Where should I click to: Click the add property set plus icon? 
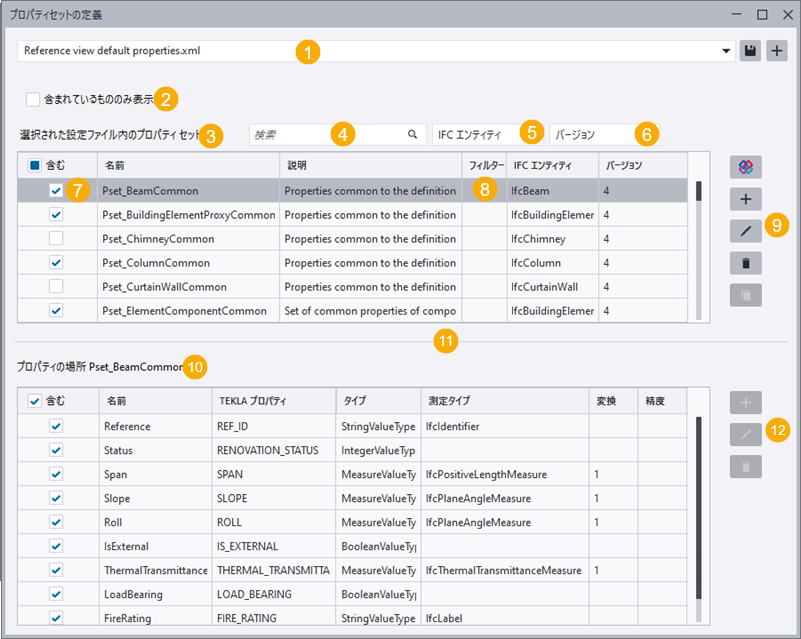pos(745,199)
